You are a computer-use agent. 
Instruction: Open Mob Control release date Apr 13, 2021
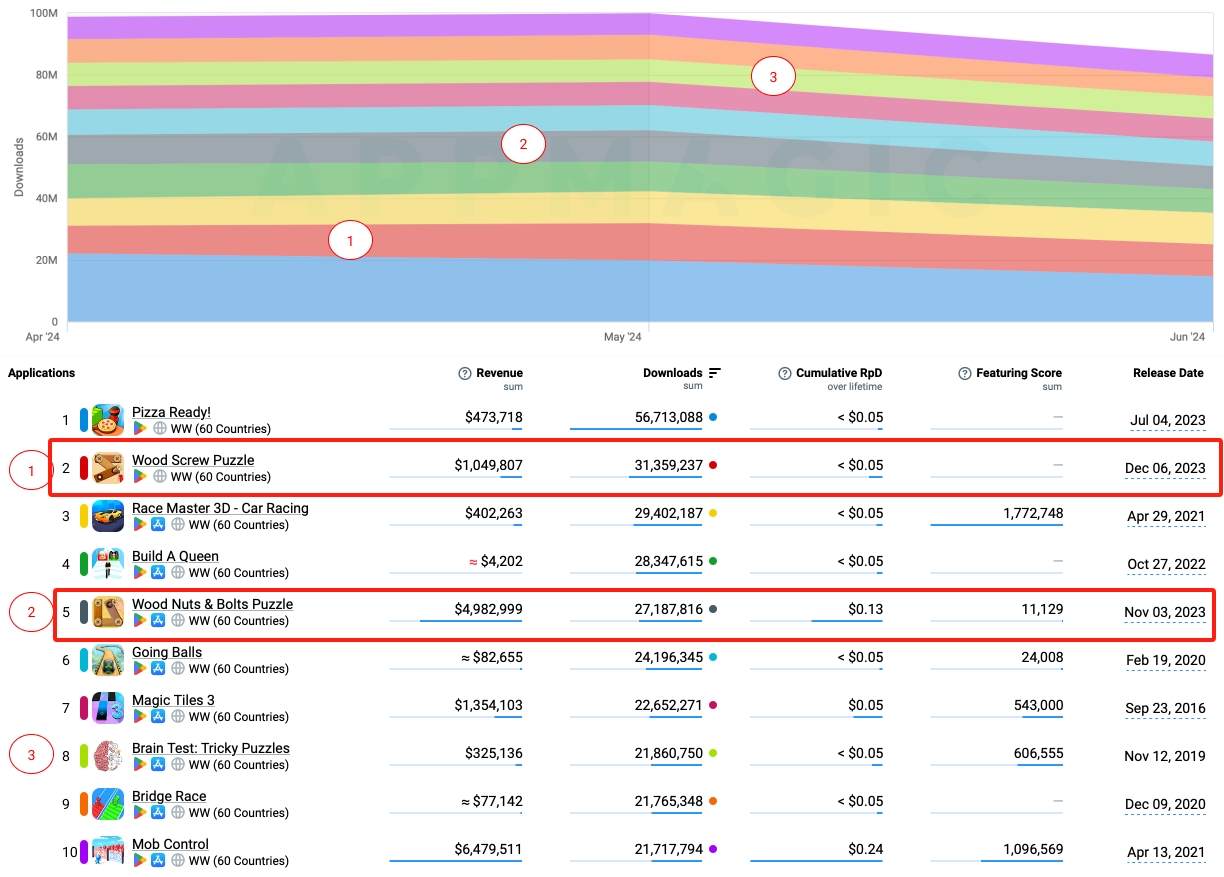tap(1165, 853)
